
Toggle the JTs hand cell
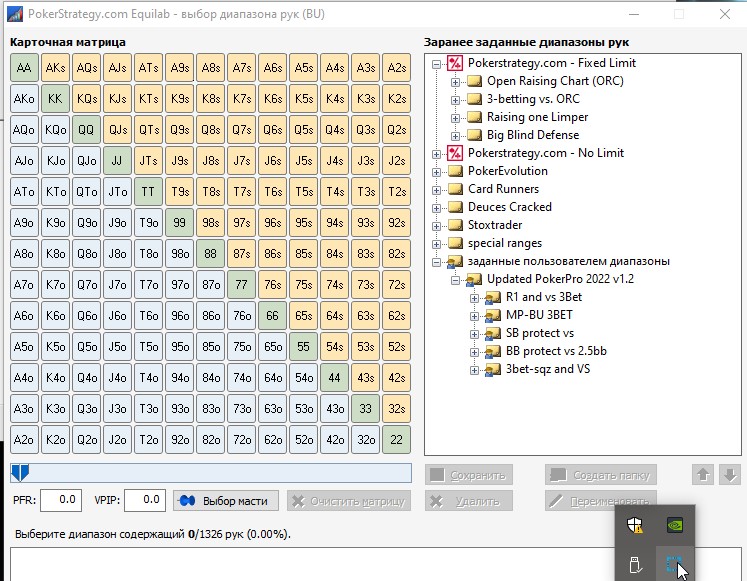pos(148,161)
